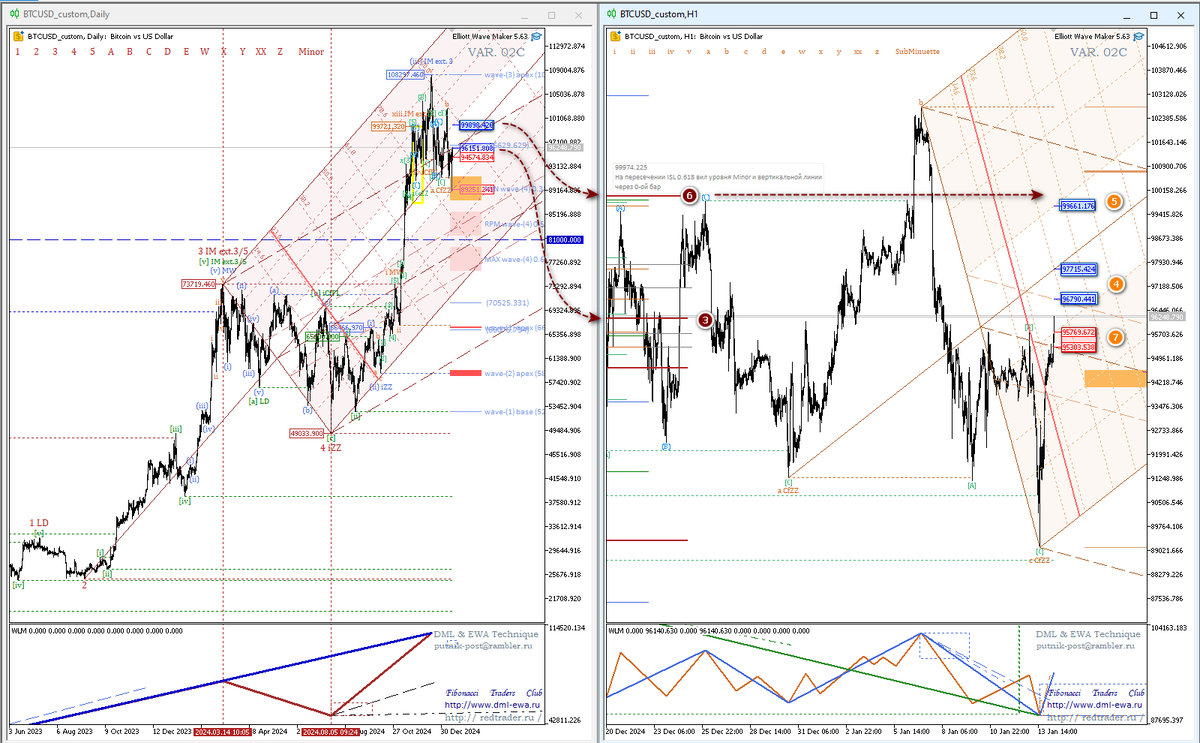Screen dimensions: 1200x743
Task: Open www.dml-ewa.ru link in Daily window
Action: tap(491, 704)
